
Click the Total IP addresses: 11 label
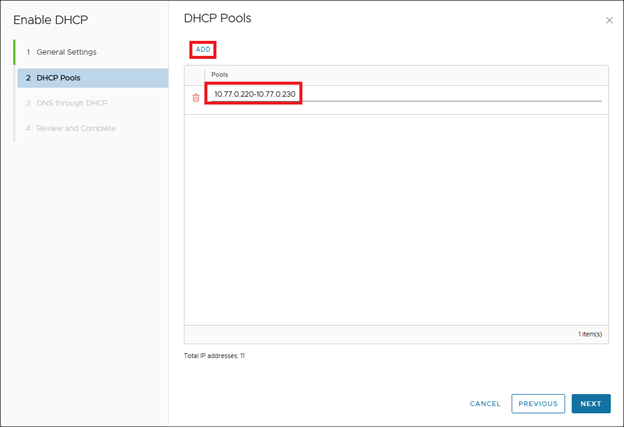215,356
